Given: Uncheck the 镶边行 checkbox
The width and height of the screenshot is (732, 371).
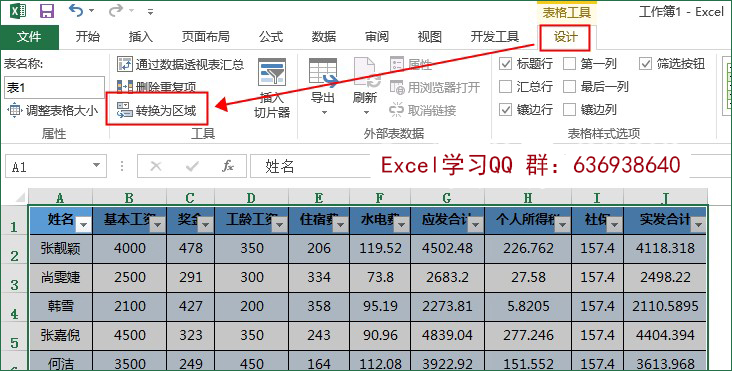Looking at the screenshot, I should [x=506, y=110].
